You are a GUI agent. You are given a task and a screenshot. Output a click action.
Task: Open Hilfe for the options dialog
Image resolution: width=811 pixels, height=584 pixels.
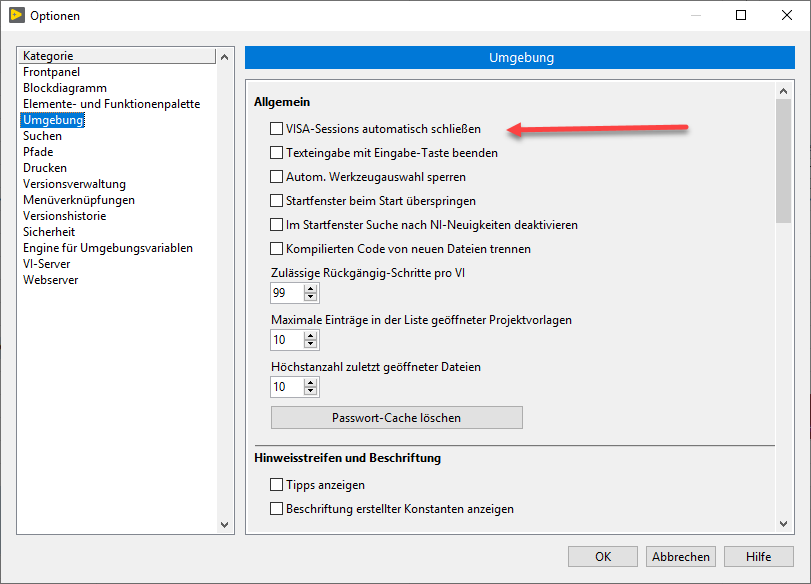click(x=759, y=557)
